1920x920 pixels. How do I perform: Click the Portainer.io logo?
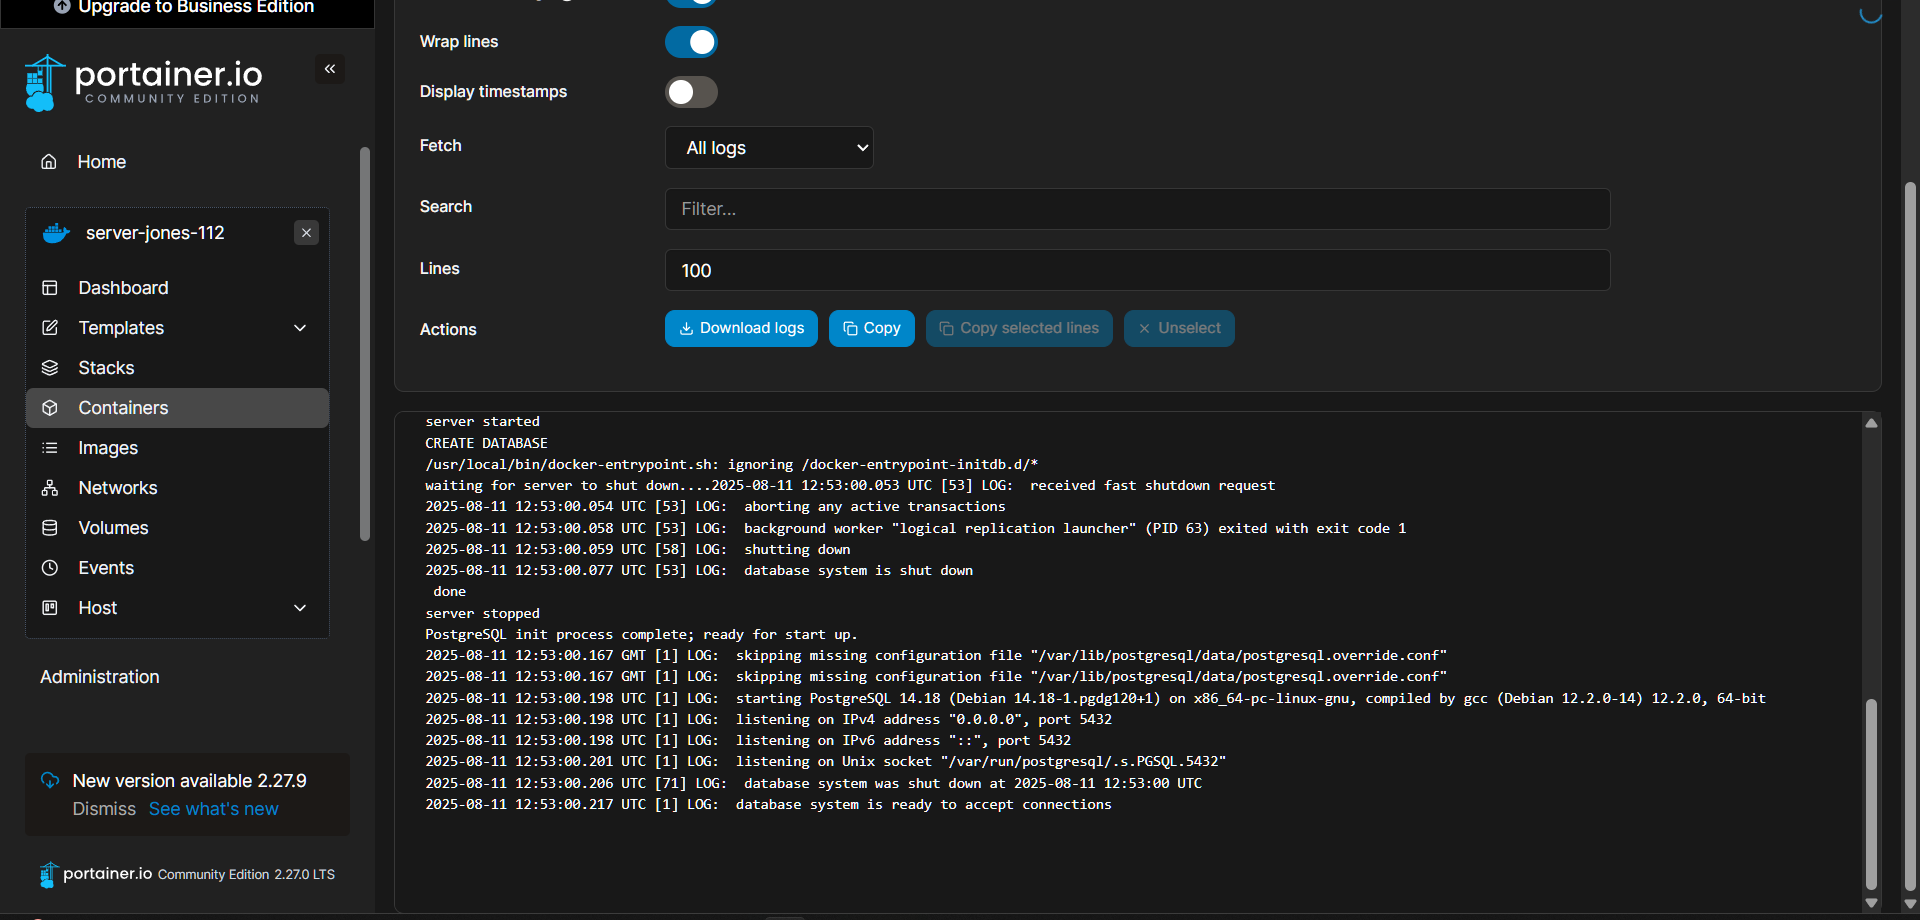[143, 82]
